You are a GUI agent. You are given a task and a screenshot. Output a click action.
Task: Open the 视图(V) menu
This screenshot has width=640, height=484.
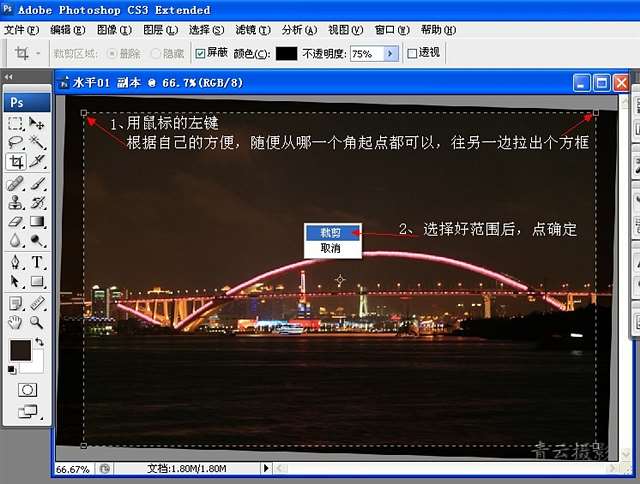click(x=346, y=30)
